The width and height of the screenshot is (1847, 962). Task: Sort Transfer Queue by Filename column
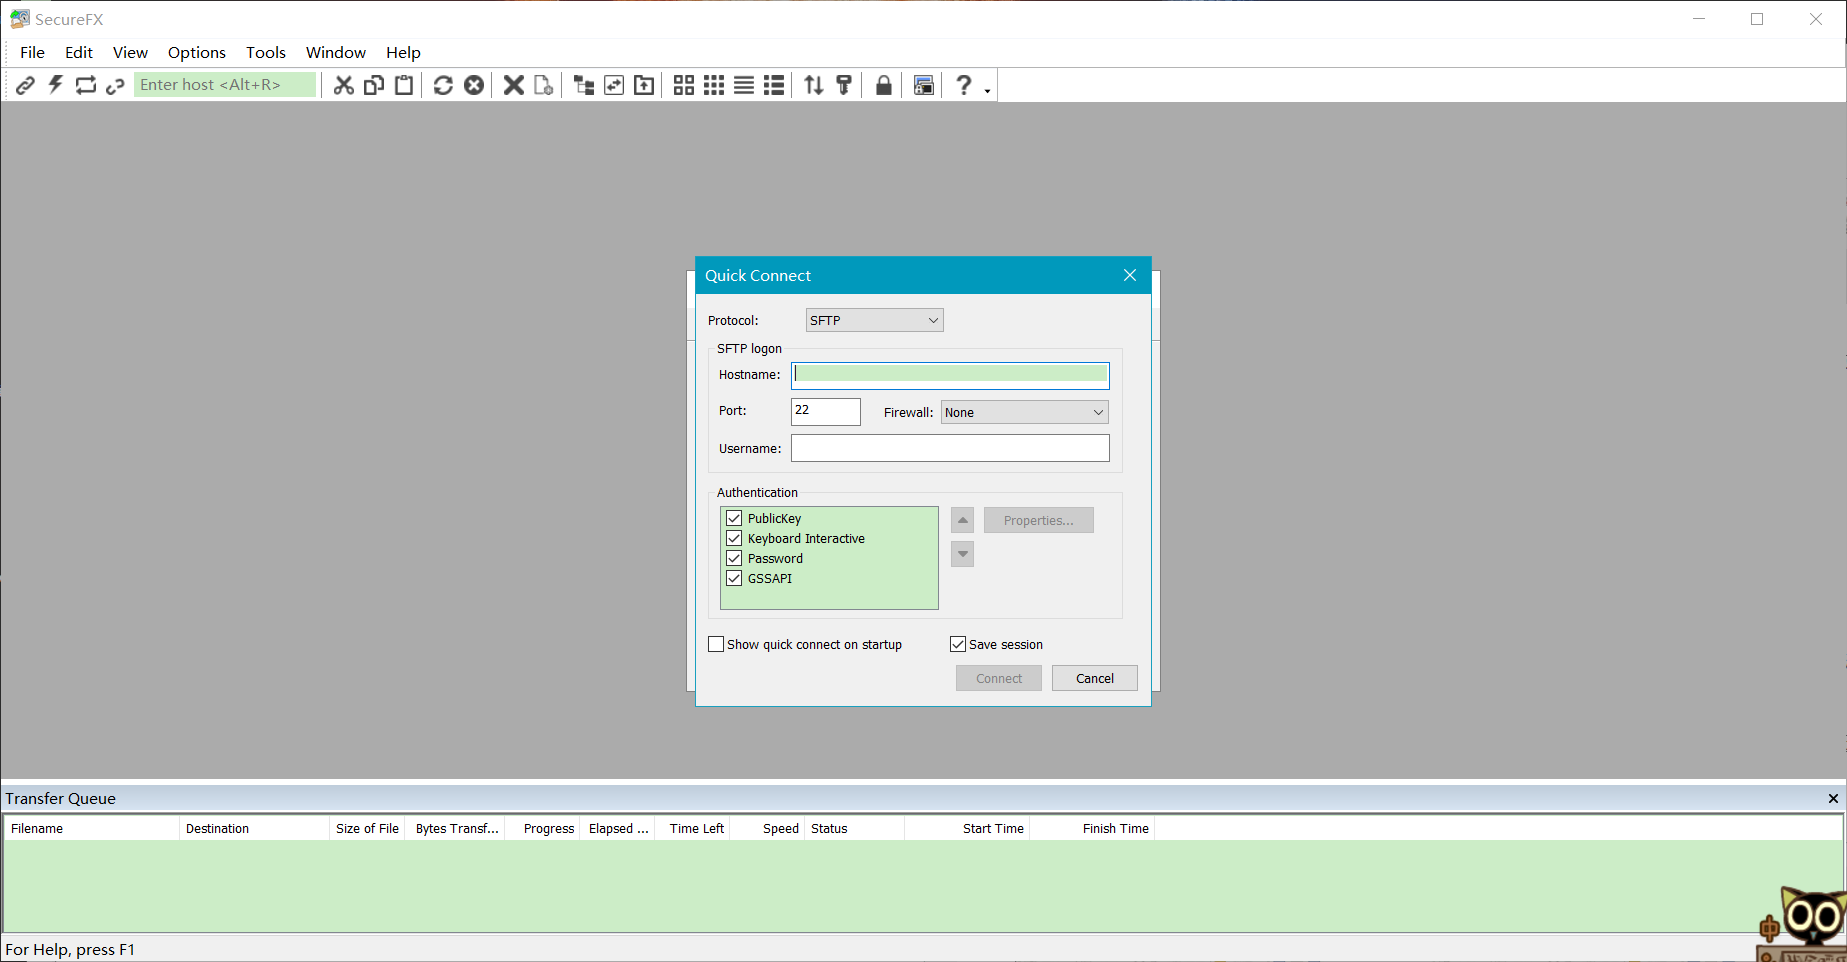pyautogui.click(x=92, y=828)
